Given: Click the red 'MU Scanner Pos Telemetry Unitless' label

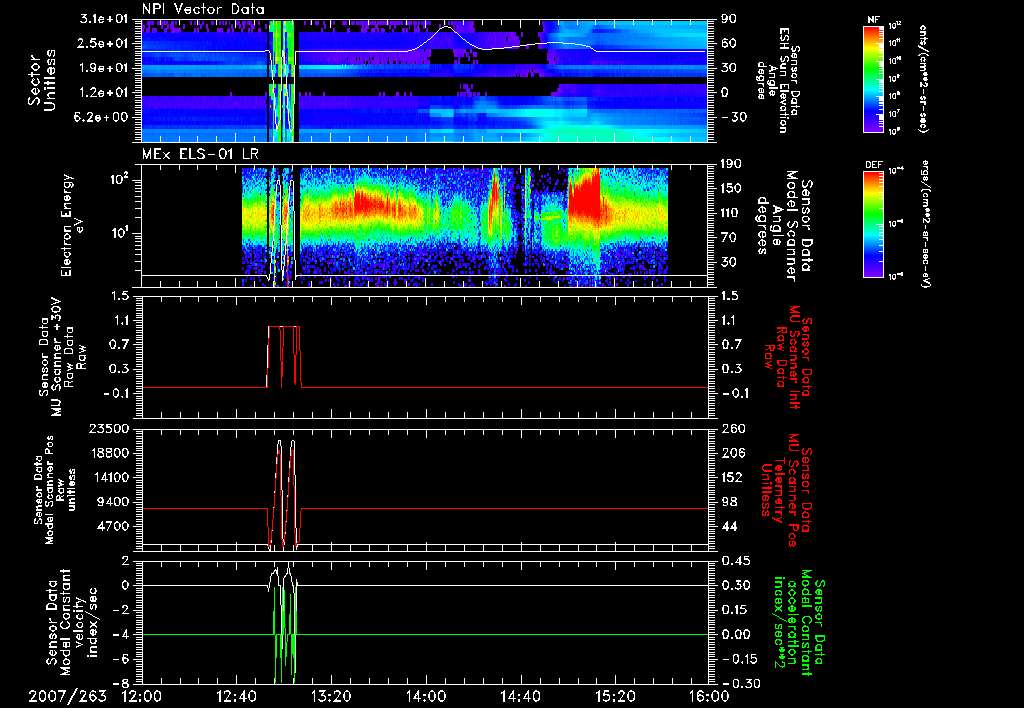Looking at the screenshot, I should point(787,490).
